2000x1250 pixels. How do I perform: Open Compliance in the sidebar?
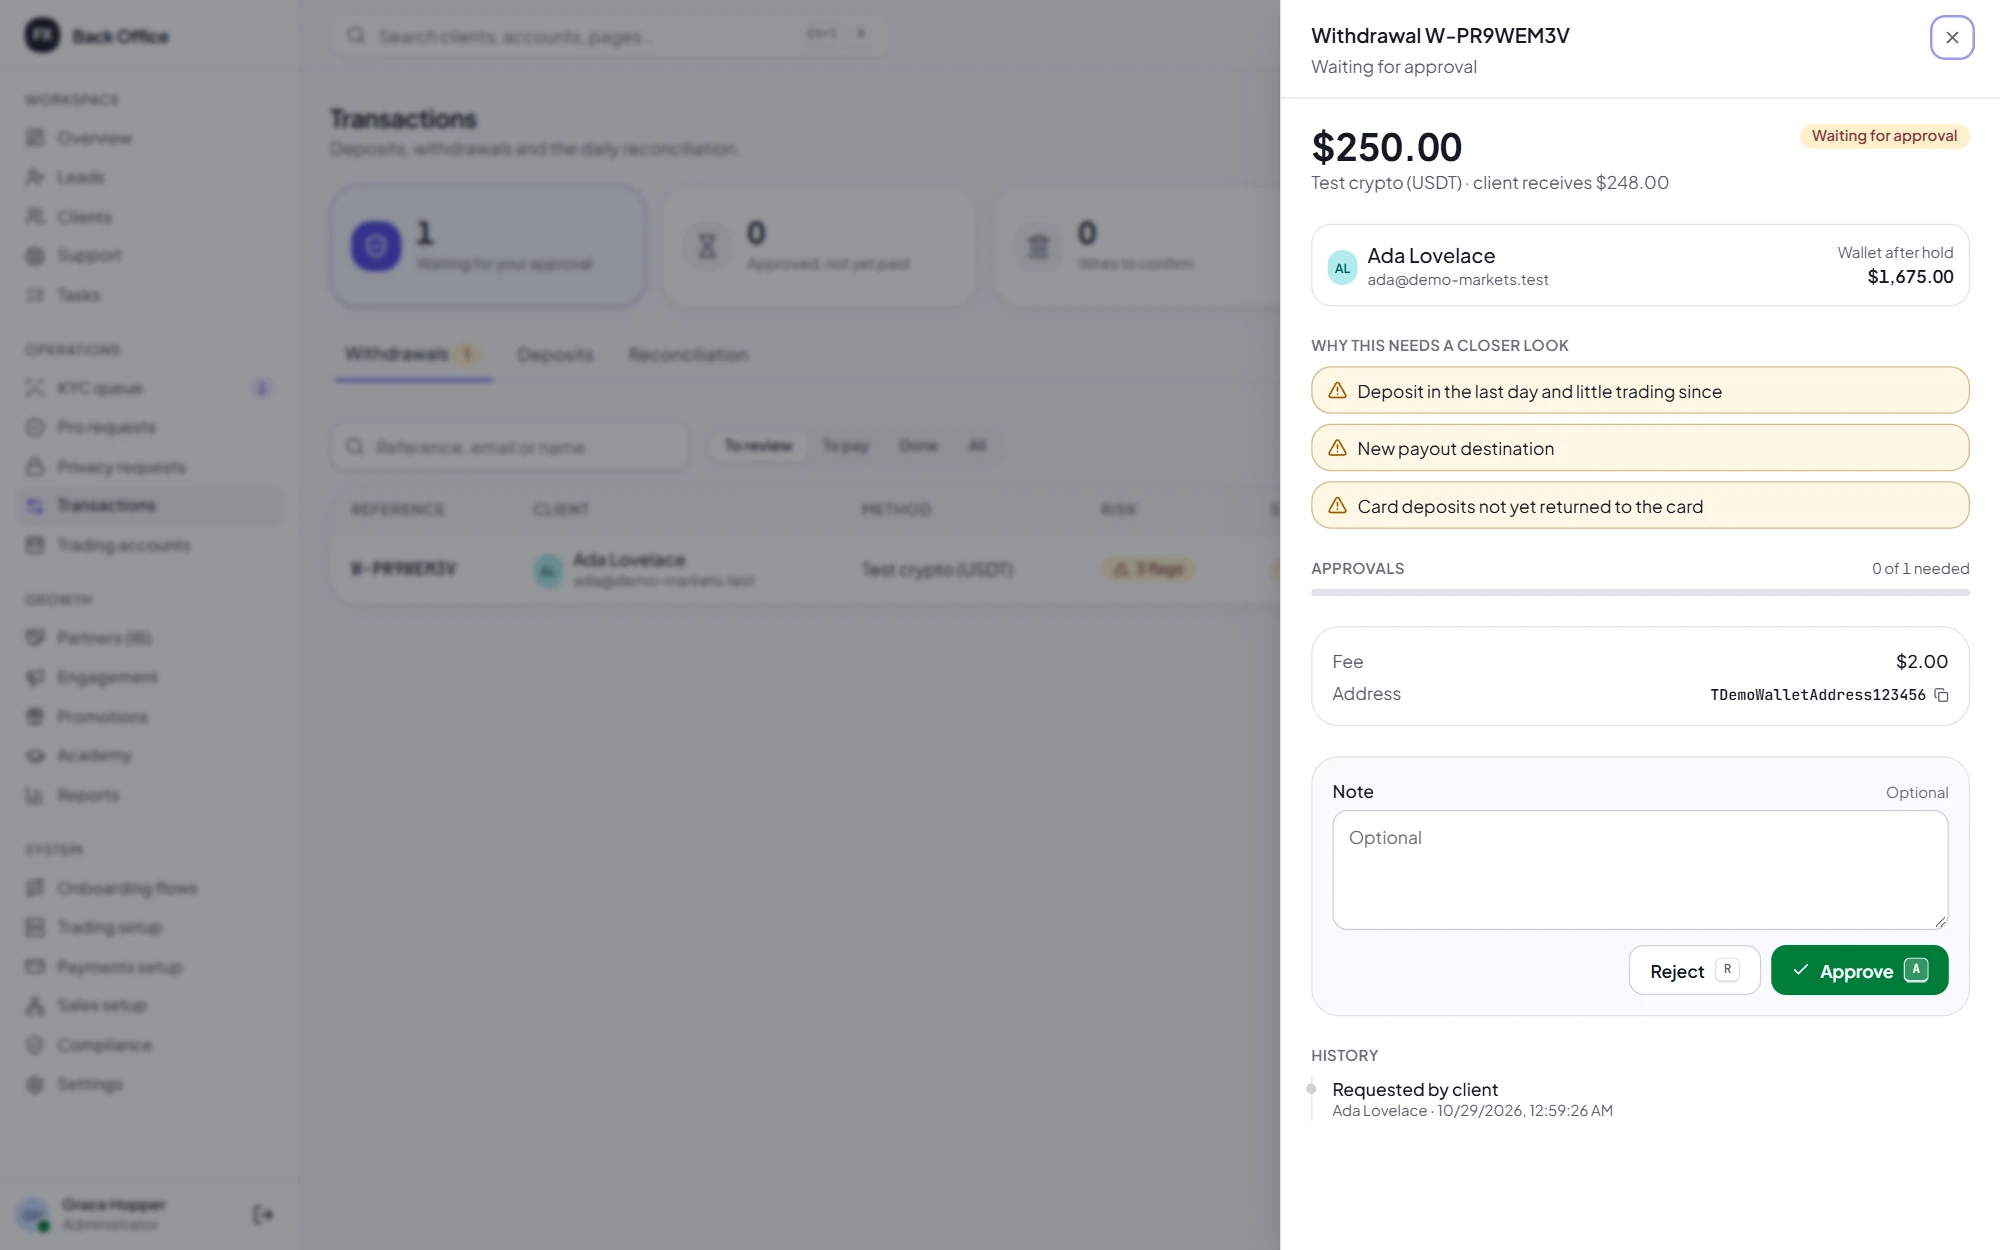[150, 1045]
